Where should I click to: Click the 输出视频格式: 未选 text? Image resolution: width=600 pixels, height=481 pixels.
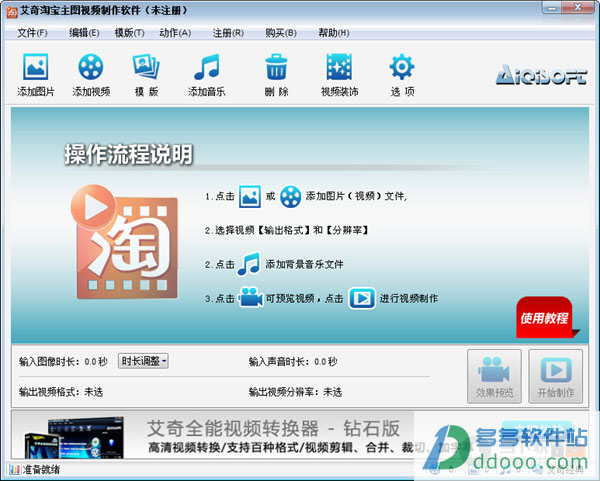tap(61, 392)
